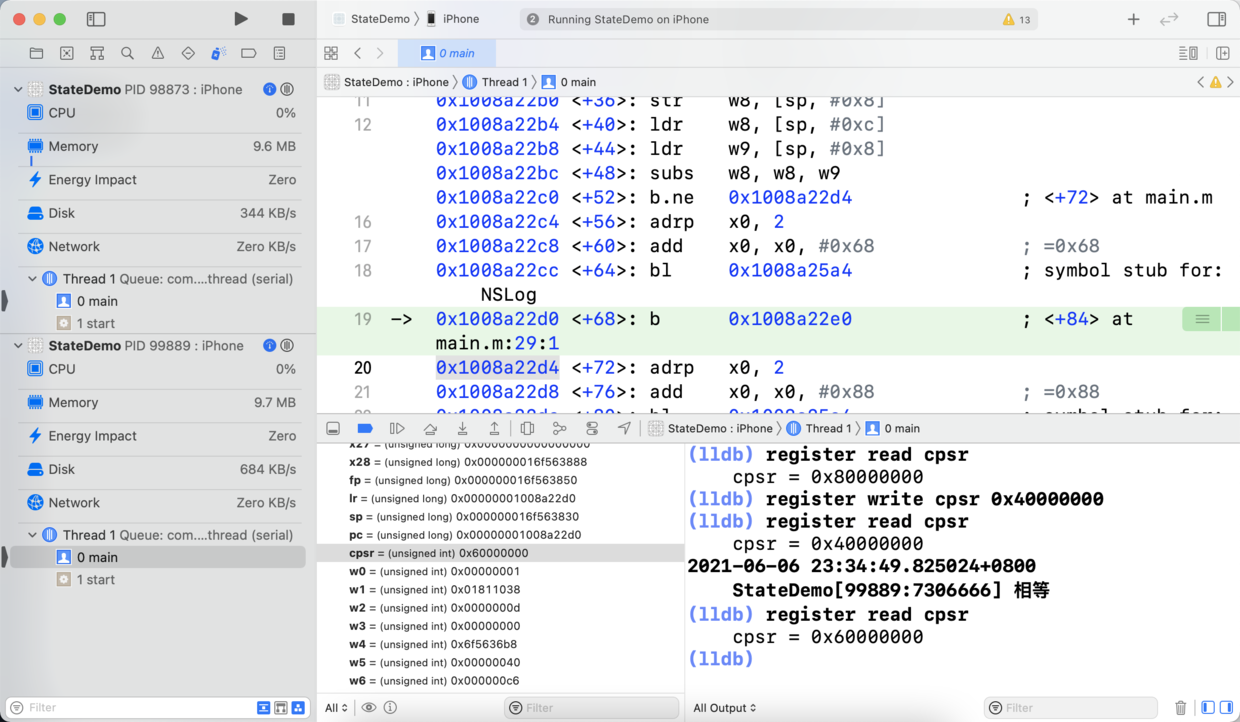Screen dimensions: 1240x722
Task: Open the related items grid icon
Action: (x=331, y=53)
